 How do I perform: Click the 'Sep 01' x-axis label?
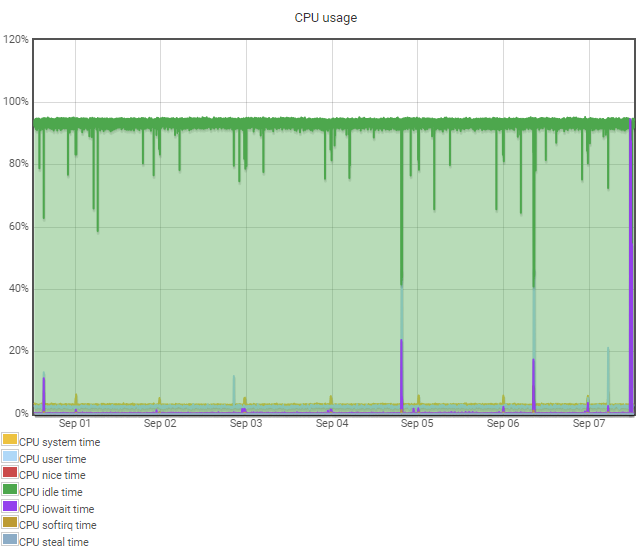75,423
